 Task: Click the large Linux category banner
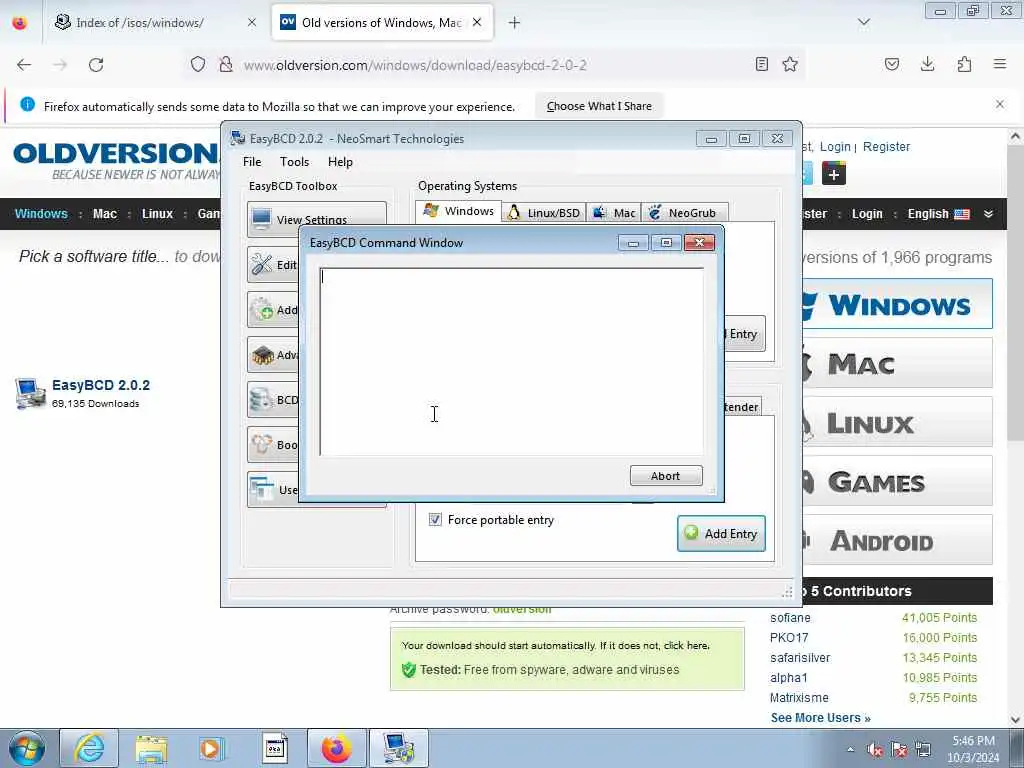tap(897, 423)
